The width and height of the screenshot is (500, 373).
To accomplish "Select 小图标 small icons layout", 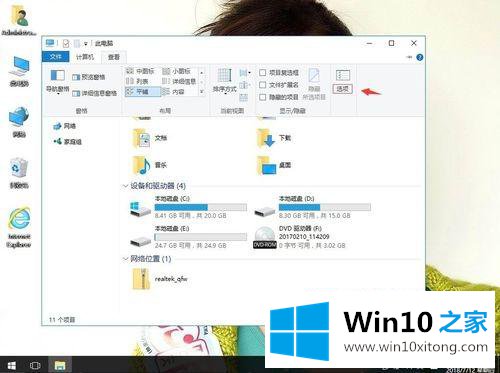I will pyautogui.click(x=176, y=71).
